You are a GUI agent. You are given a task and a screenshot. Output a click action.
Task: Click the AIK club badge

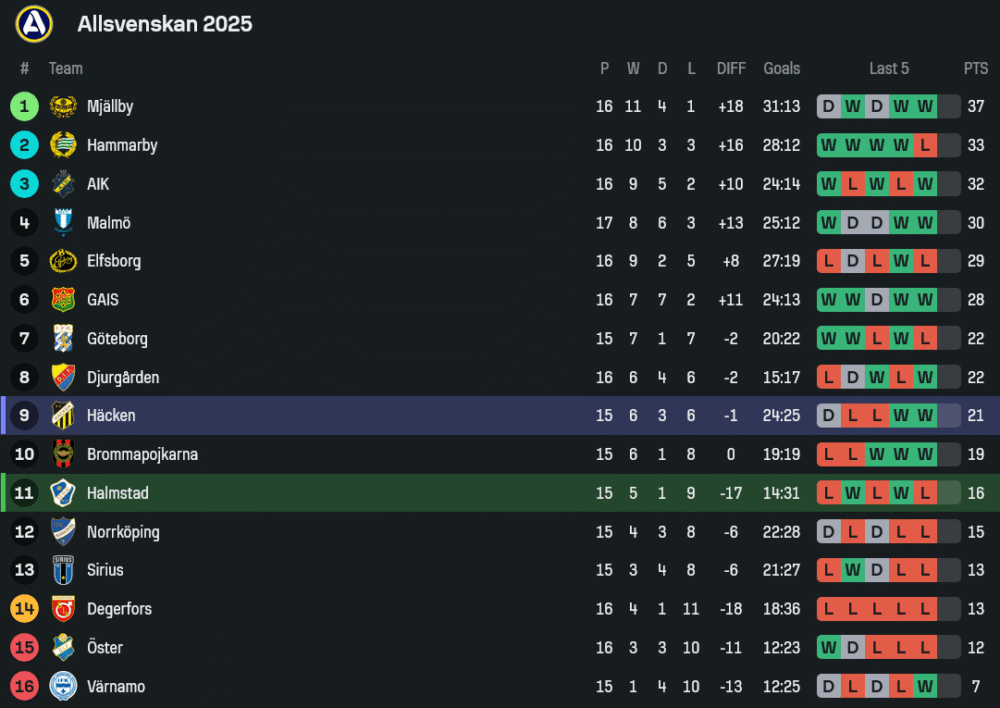tap(63, 184)
